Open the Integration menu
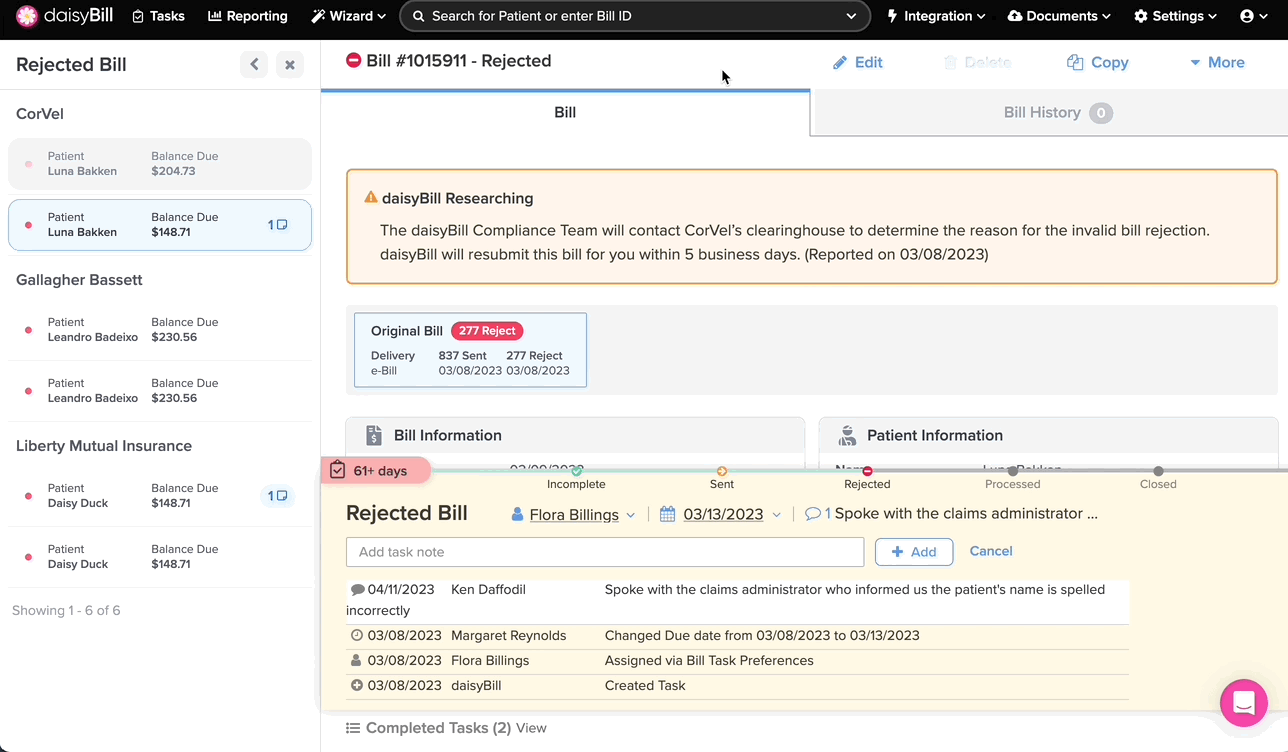This screenshot has width=1288, height=752. pyautogui.click(x=937, y=16)
